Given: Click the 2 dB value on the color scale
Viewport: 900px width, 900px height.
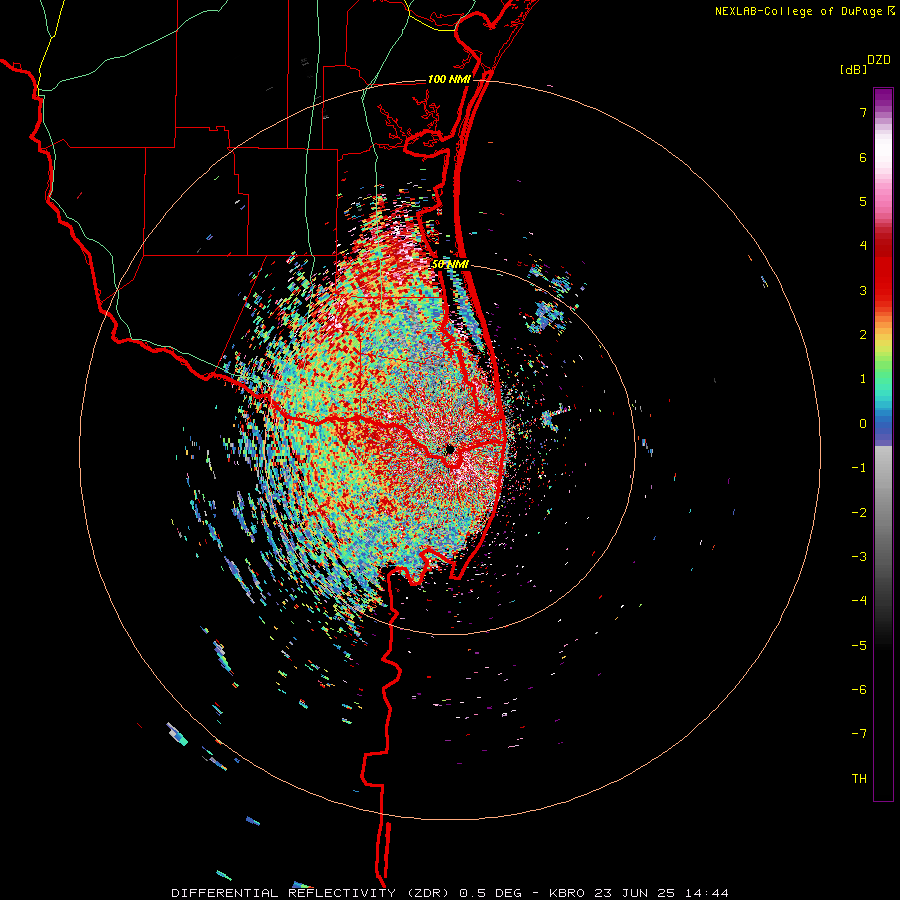Looking at the screenshot, I should [863, 335].
